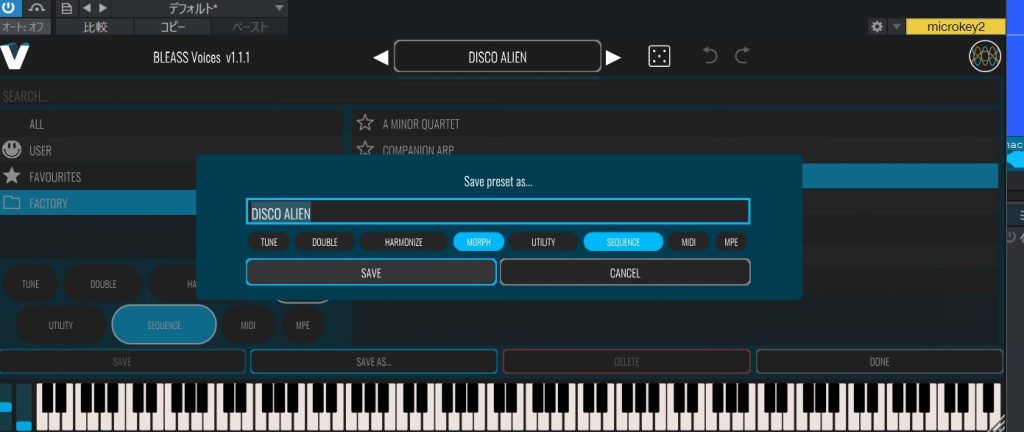
Task: Open the DISCO ALIEN preset selector
Action: point(497,57)
